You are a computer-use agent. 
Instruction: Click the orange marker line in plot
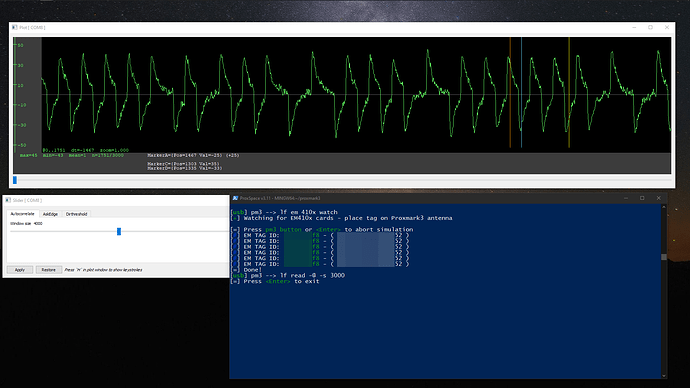tap(510, 92)
